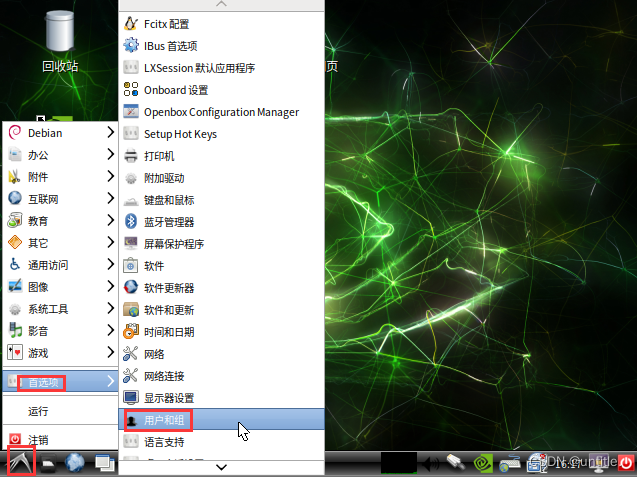This screenshot has height=477, width=637.
Task: Expand the 游戏 submenu arrow
Action: 110,352
